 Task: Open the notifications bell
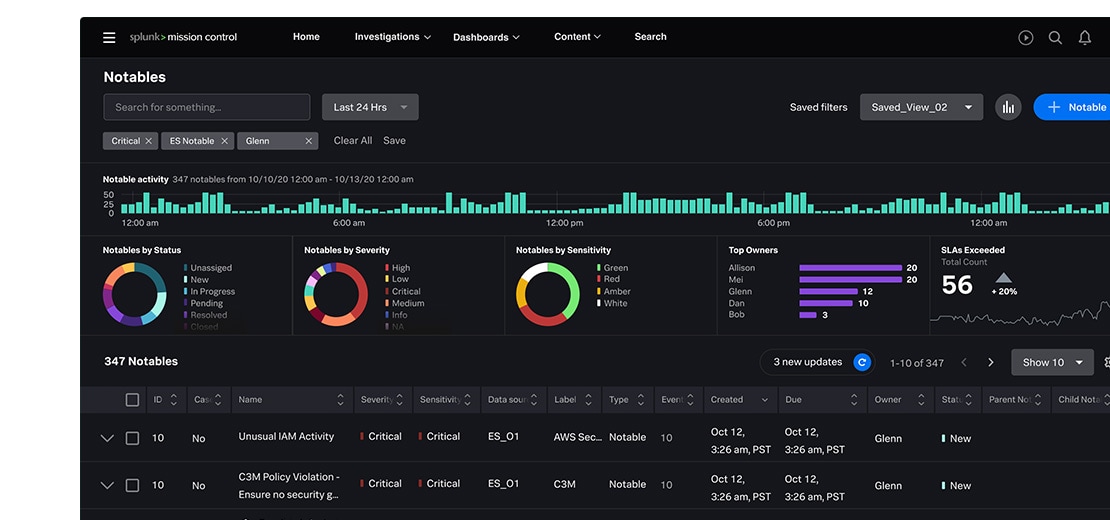pyautogui.click(x=1085, y=38)
